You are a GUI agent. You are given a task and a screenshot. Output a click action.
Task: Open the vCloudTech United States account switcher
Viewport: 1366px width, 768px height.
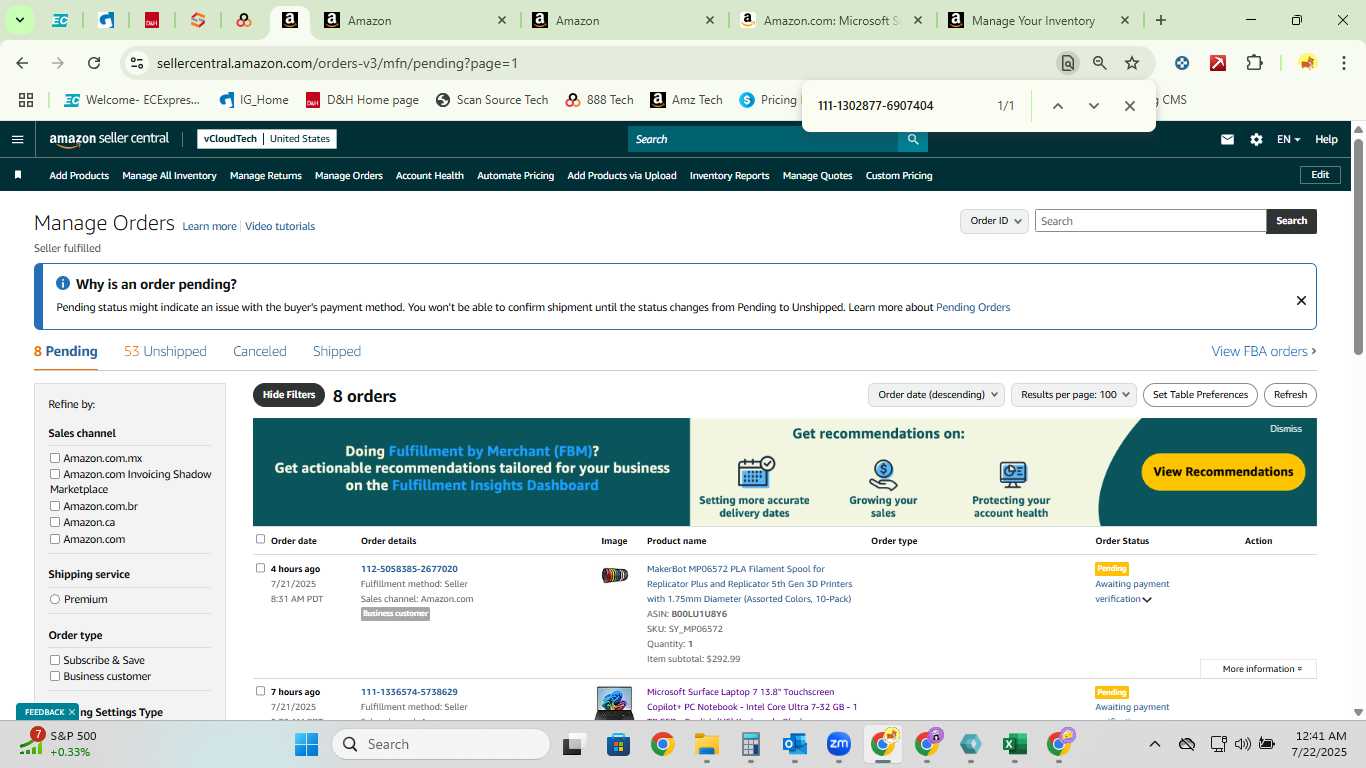pos(267,139)
